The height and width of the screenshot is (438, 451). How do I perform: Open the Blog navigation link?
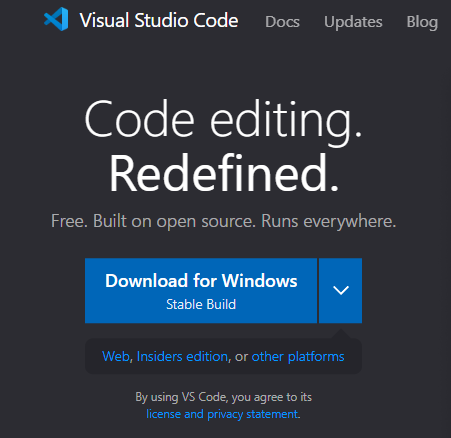click(422, 22)
